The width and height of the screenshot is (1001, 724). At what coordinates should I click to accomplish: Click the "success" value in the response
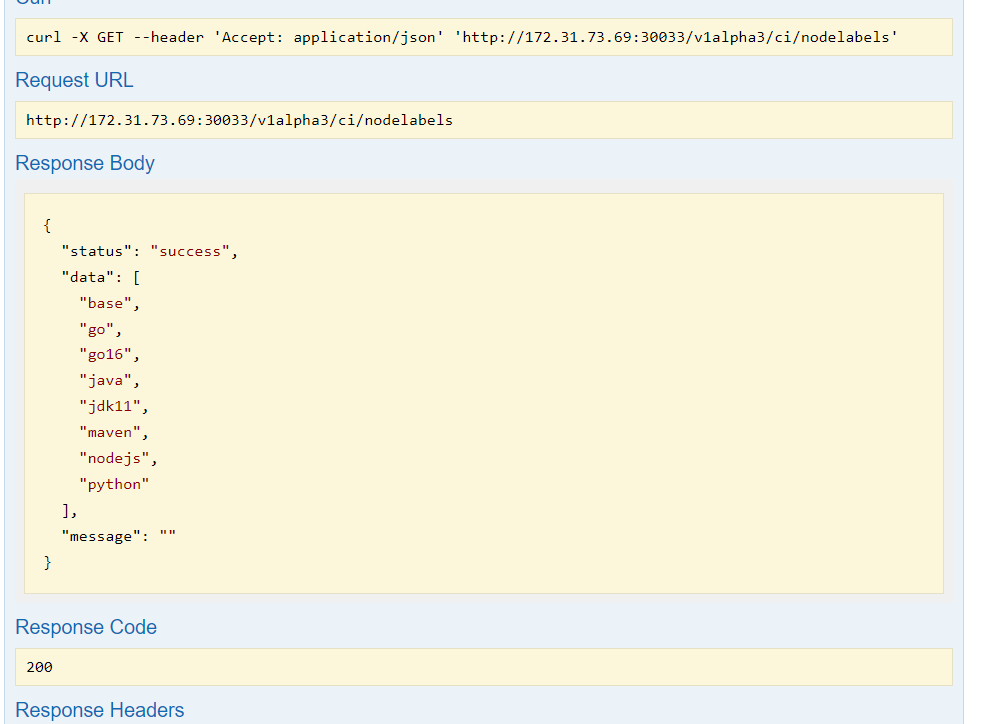point(191,251)
